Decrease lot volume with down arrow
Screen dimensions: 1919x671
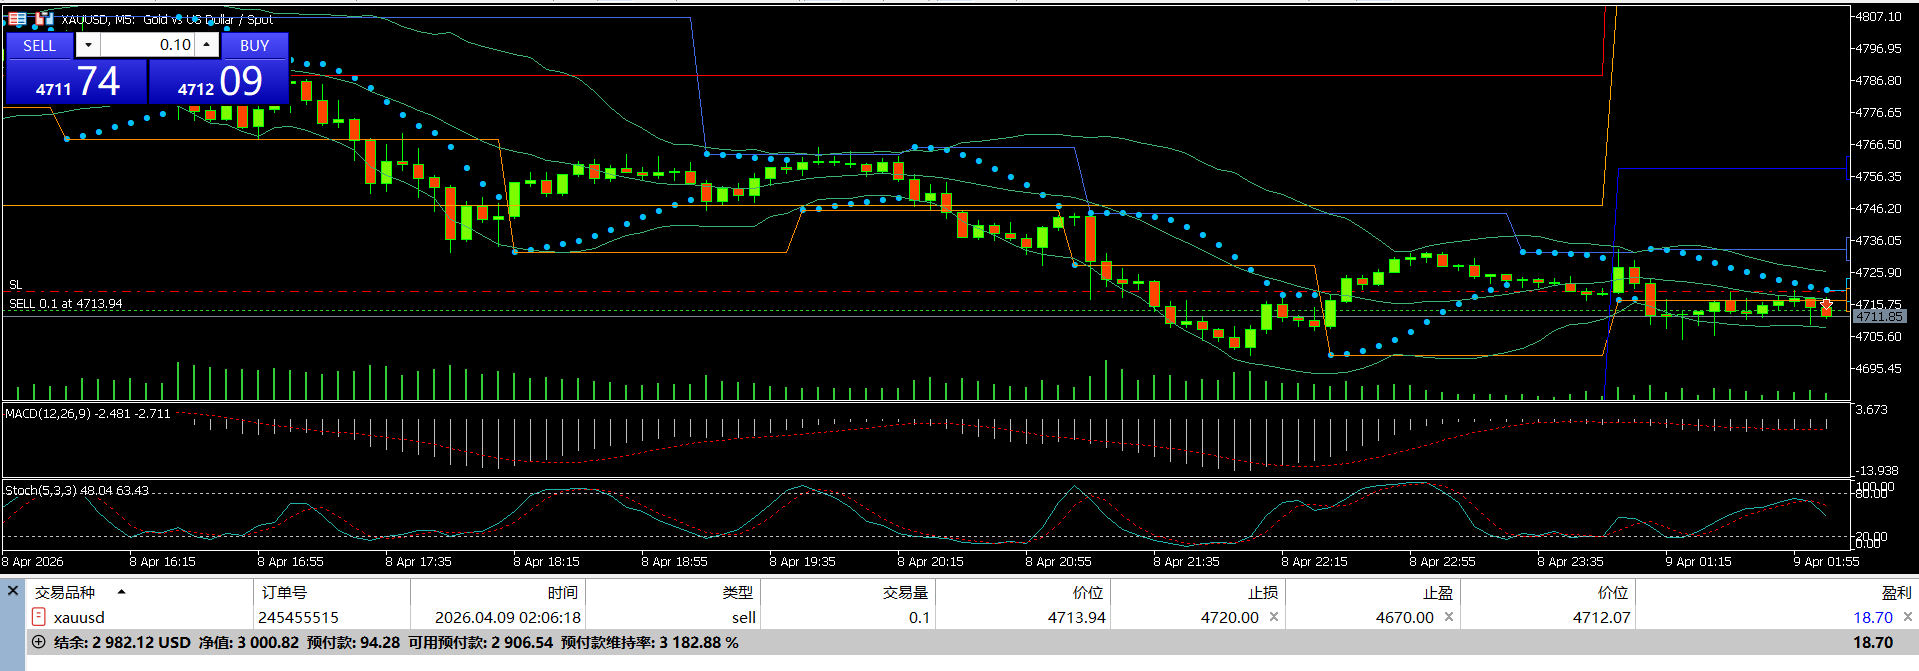(x=88, y=45)
